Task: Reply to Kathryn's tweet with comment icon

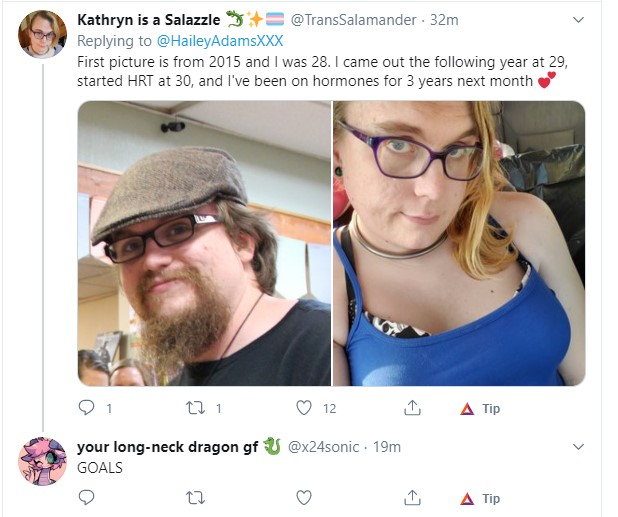Action: click(86, 408)
